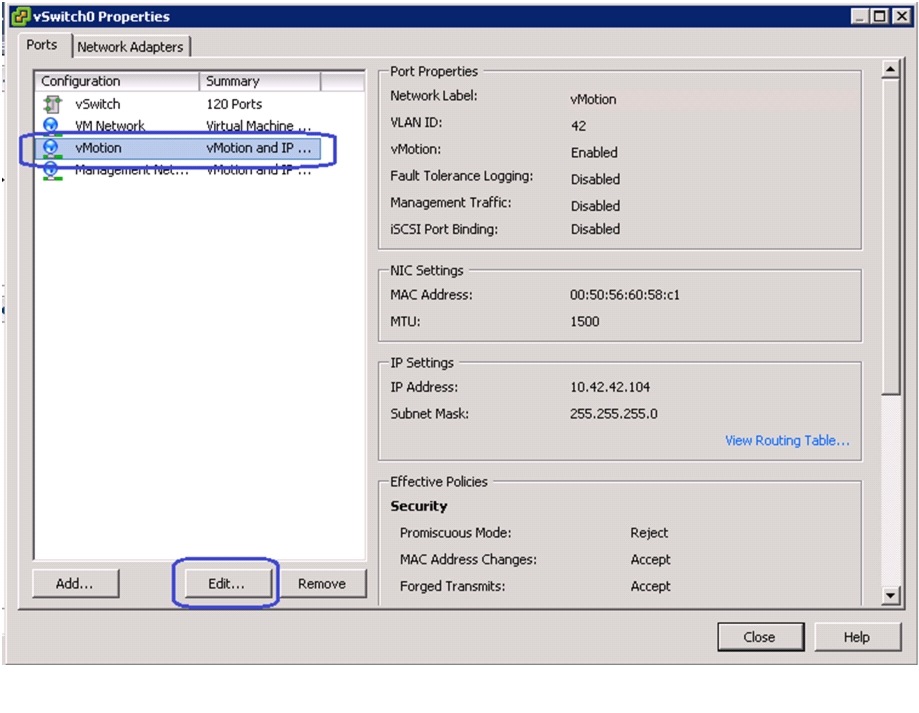This screenshot has width=919, height=713.
Task: Click the properties panel scroll down arrow
Action: point(890,596)
